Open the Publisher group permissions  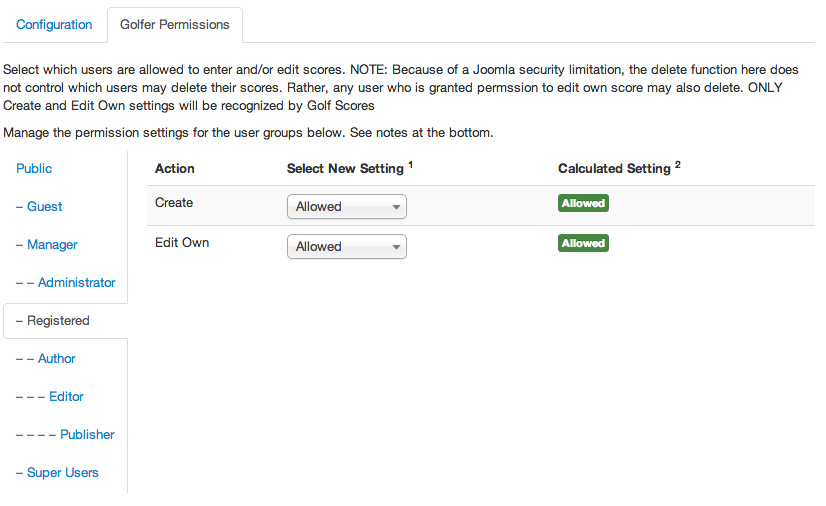pos(65,434)
